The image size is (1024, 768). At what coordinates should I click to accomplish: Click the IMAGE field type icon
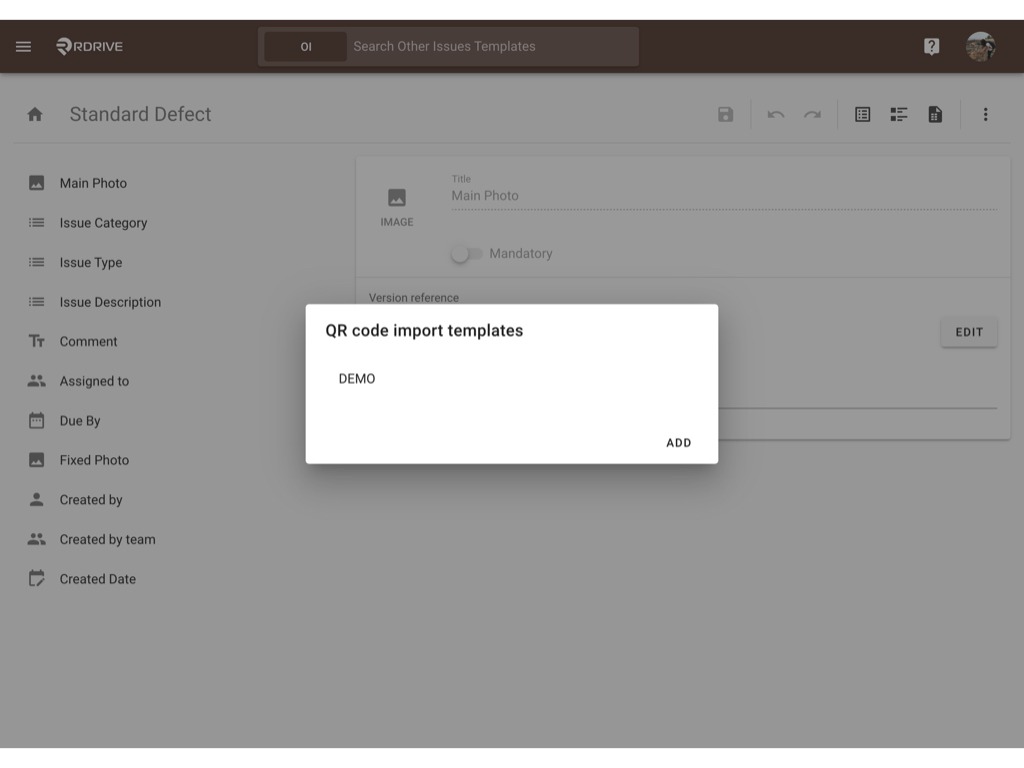point(397,198)
